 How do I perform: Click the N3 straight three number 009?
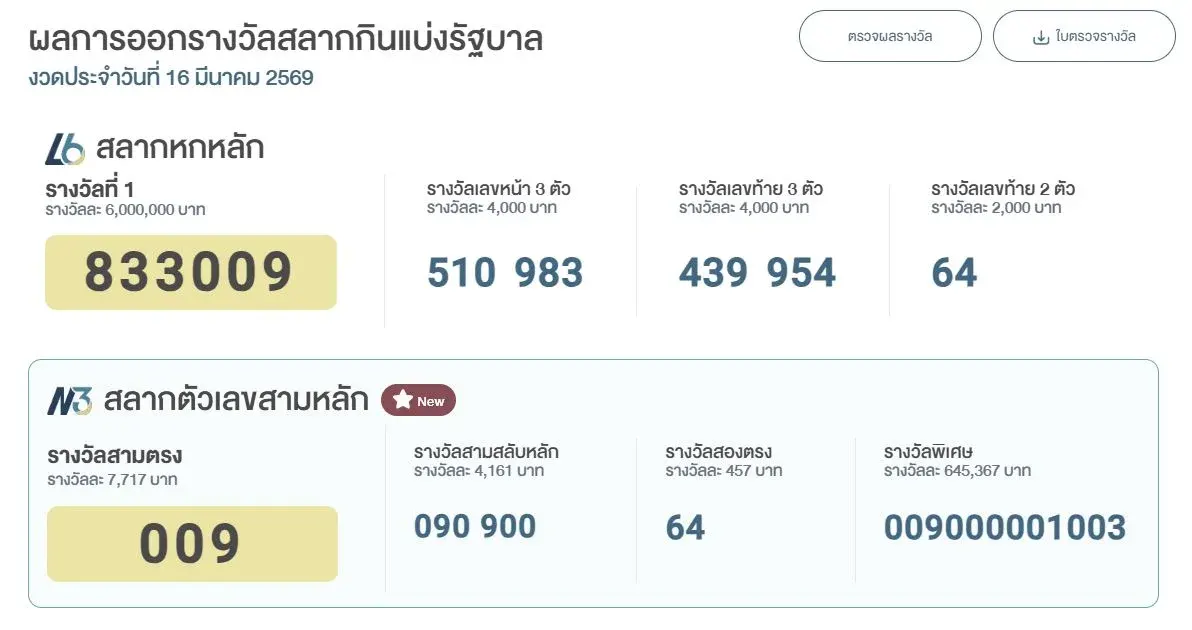click(x=190, y=544)
